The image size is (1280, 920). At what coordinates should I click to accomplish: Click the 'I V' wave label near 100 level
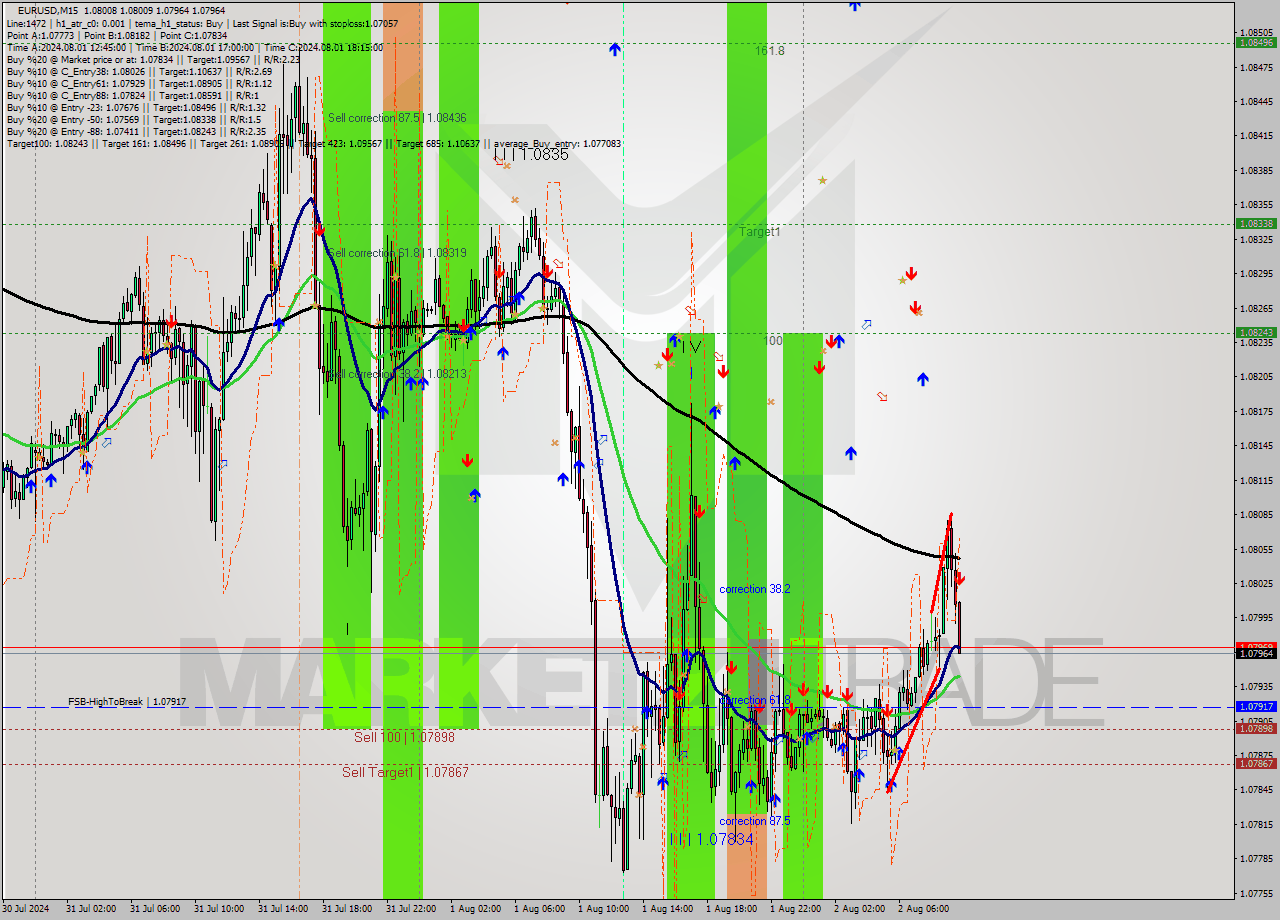point(691,347)
